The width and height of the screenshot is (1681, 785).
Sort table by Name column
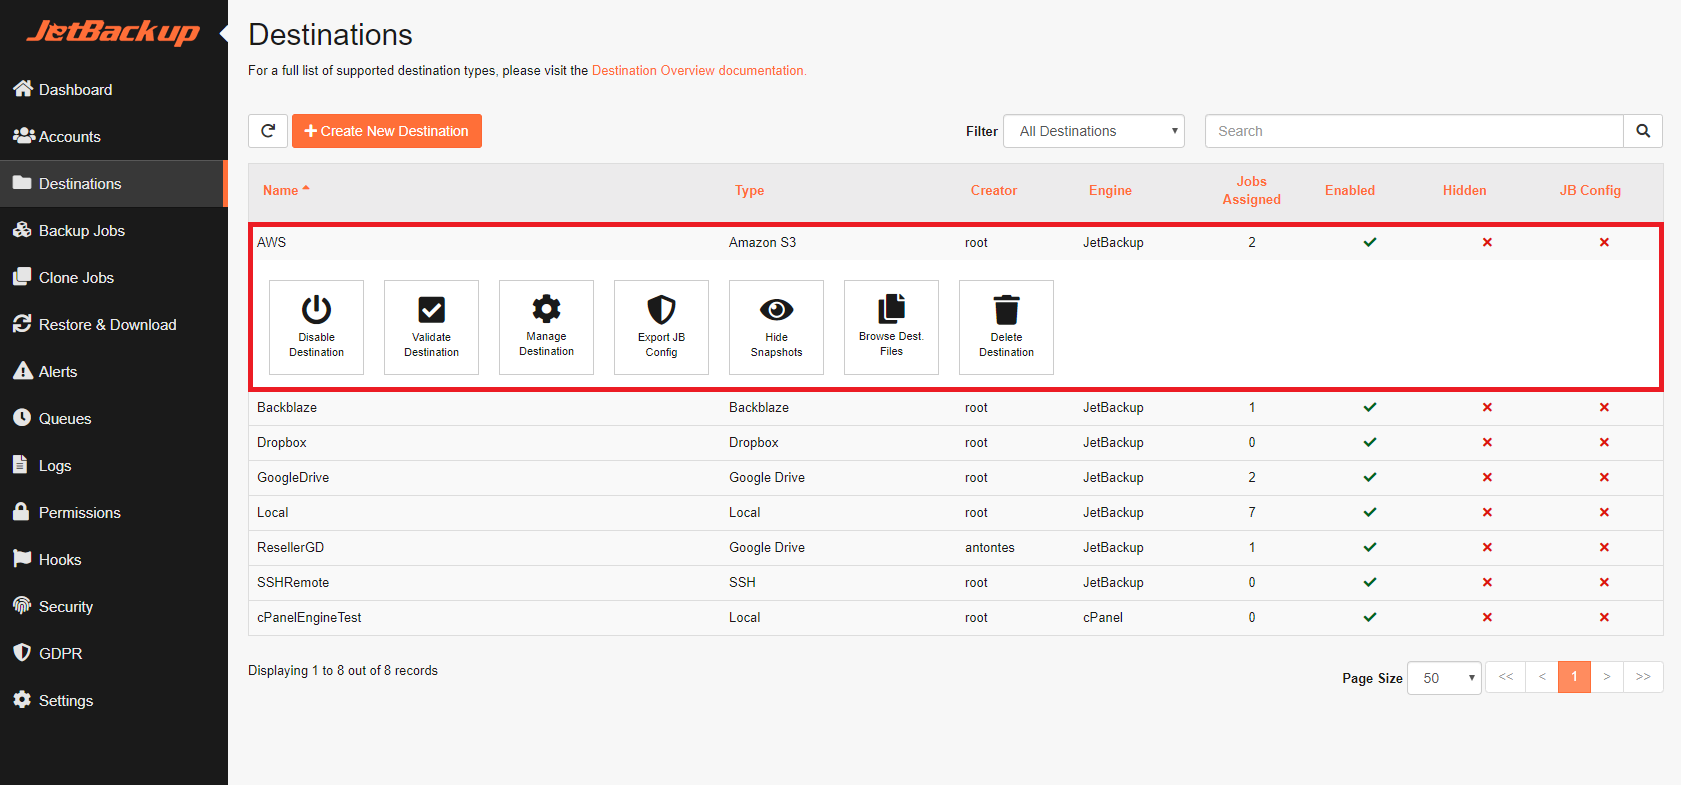click(x=286, y=190)
